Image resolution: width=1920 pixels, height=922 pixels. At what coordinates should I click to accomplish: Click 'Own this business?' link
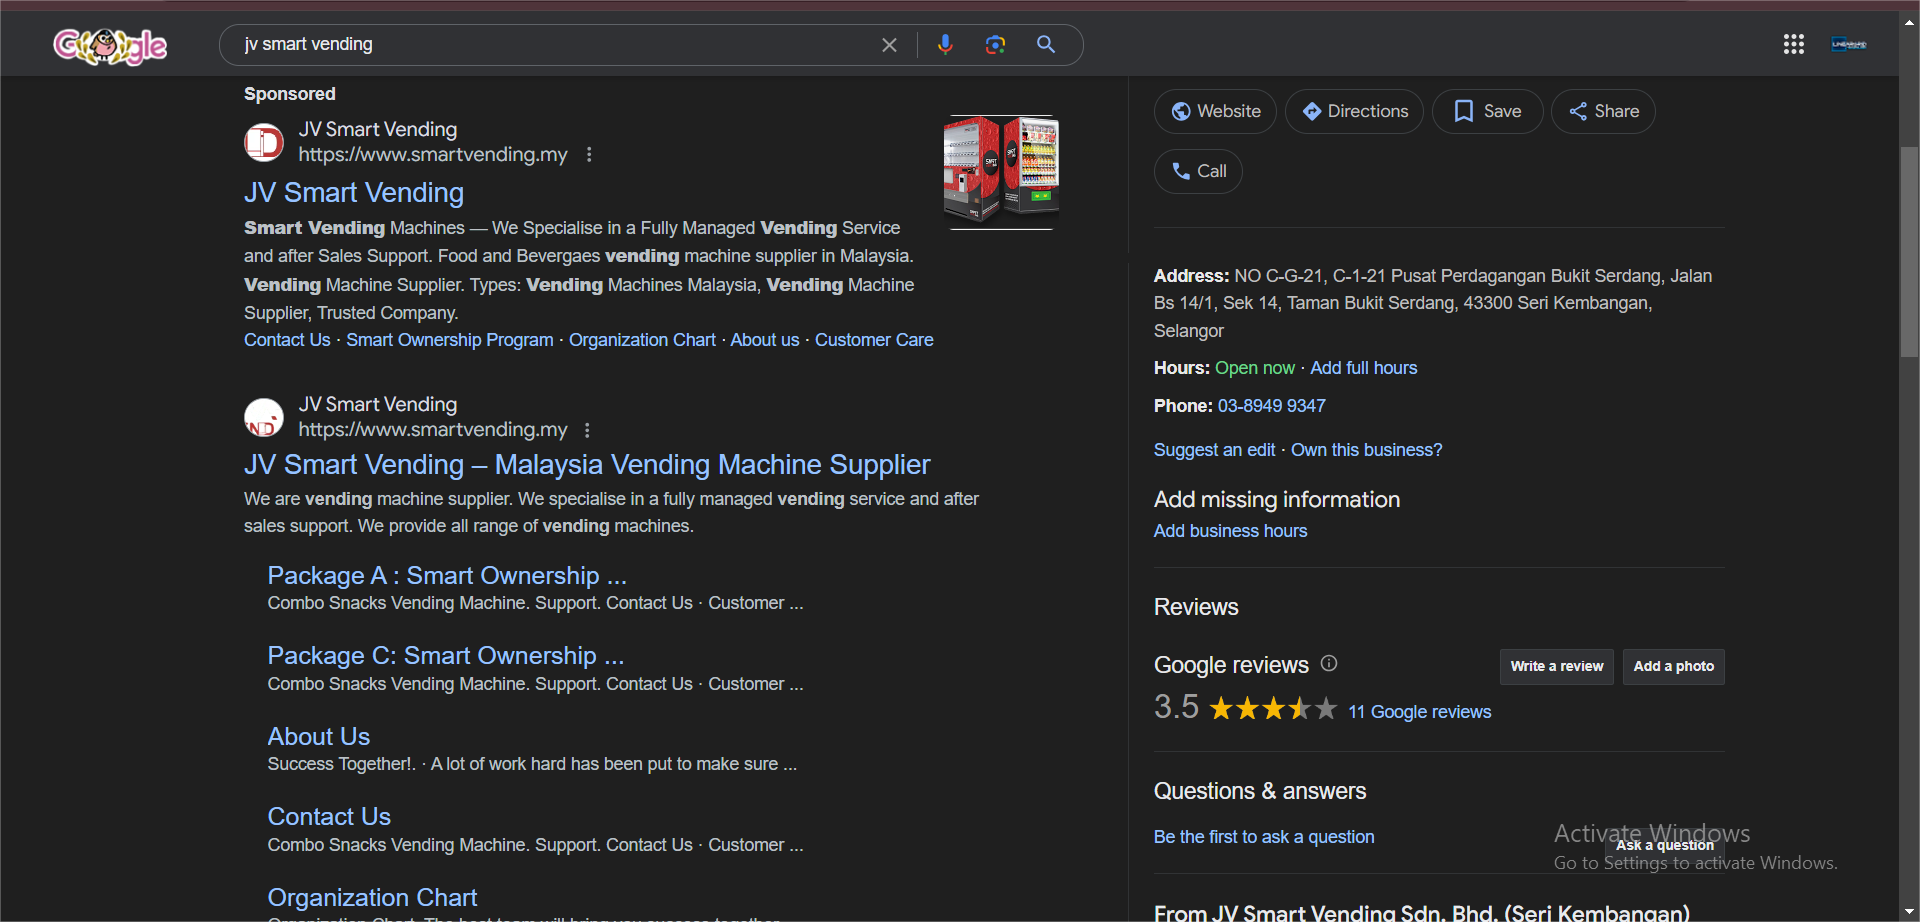pyautogui.click(x=1367, y=450)
